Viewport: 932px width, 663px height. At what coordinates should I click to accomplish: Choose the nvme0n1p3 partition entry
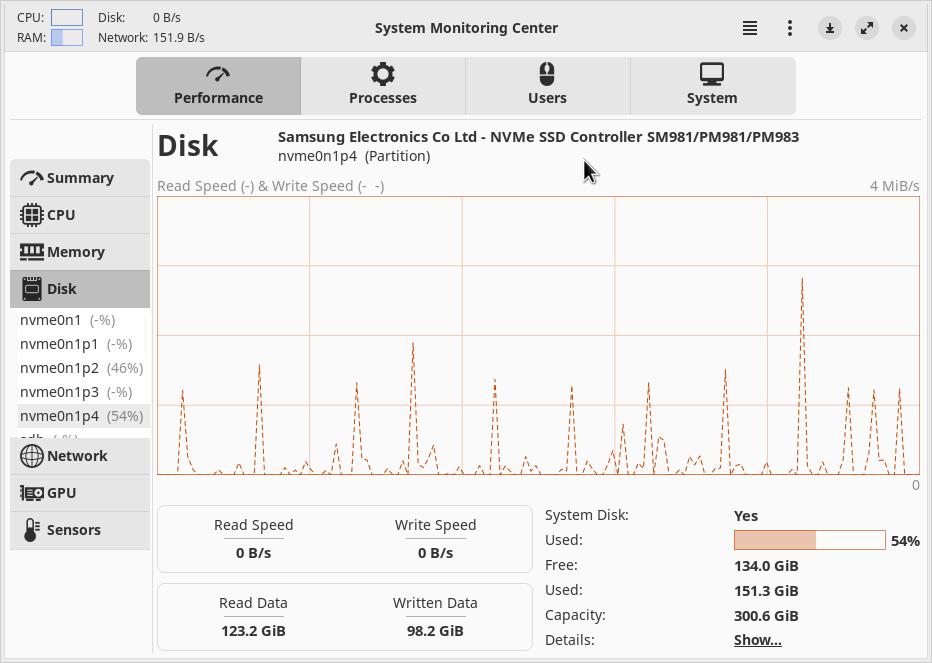[75, 392]
